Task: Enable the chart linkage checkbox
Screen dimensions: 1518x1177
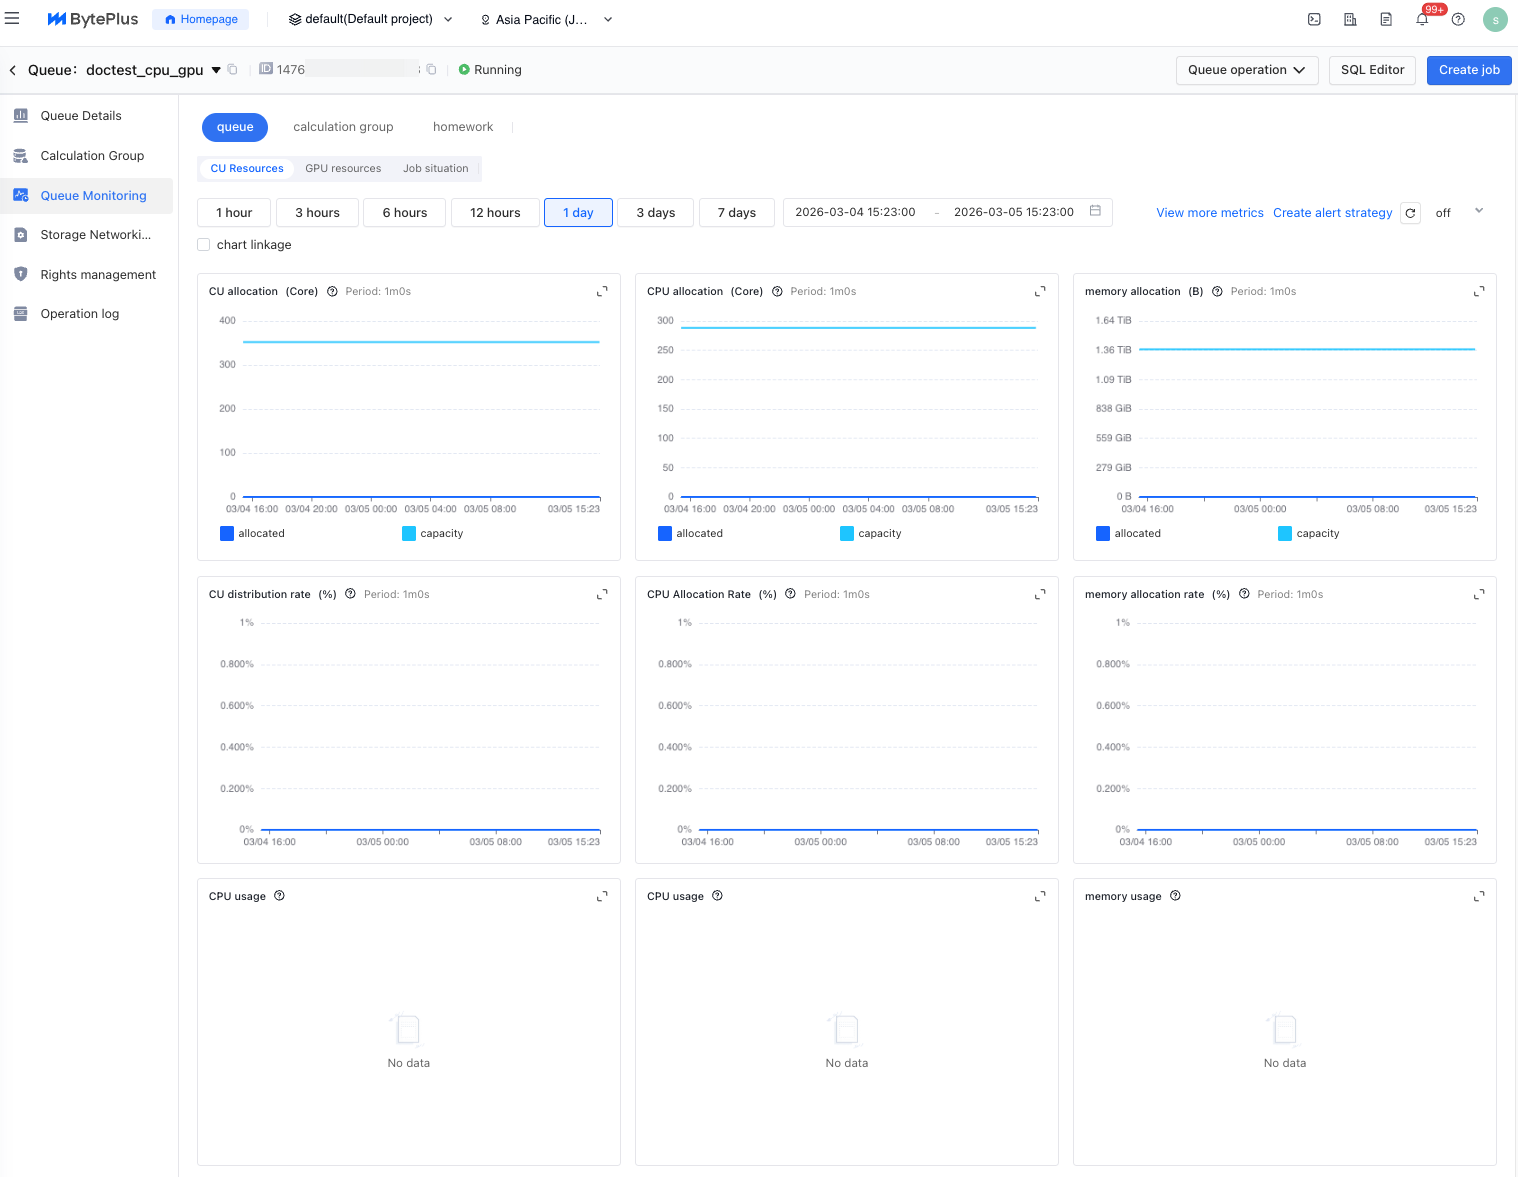Action: (x=204, y=245)
